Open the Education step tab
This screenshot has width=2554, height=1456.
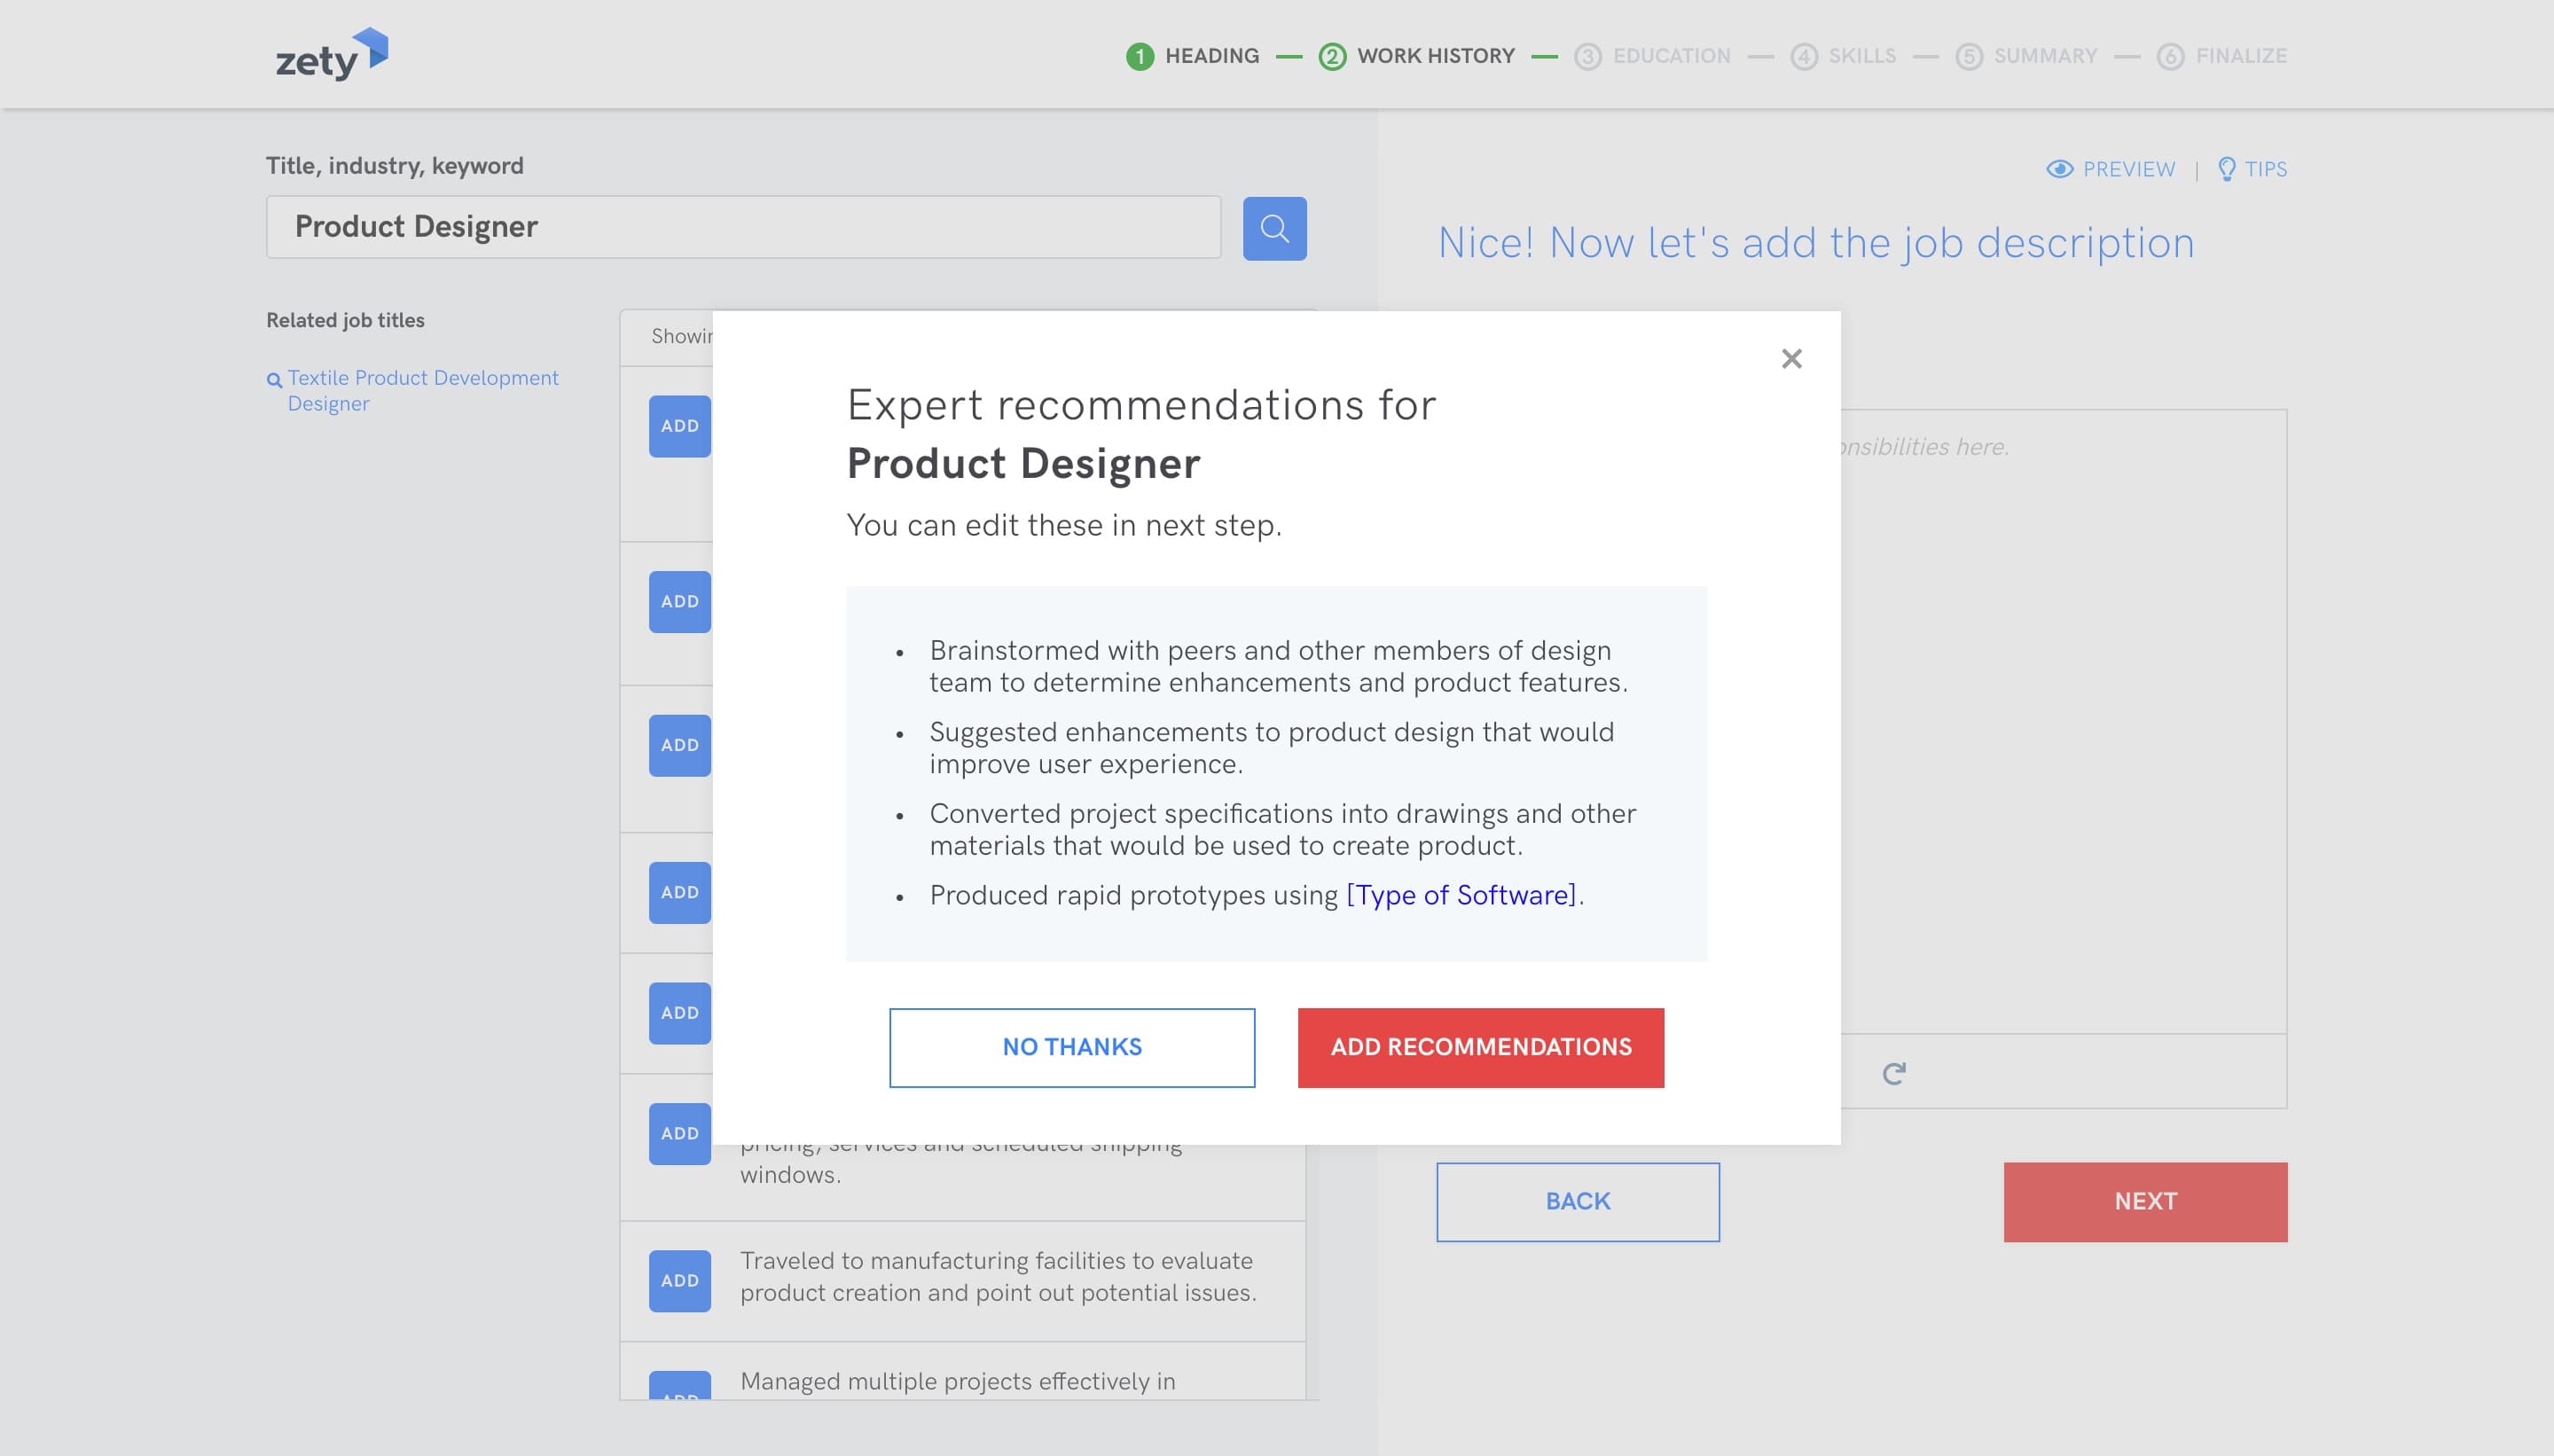(1670, 56)
